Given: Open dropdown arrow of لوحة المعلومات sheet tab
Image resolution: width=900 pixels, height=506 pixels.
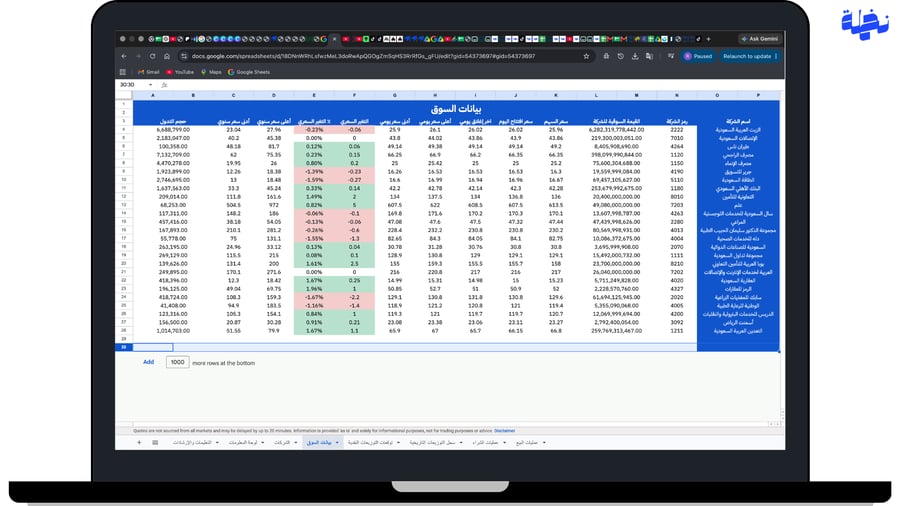Looking at the screenshot, I should pyautogui.click(x=262, y=442).
